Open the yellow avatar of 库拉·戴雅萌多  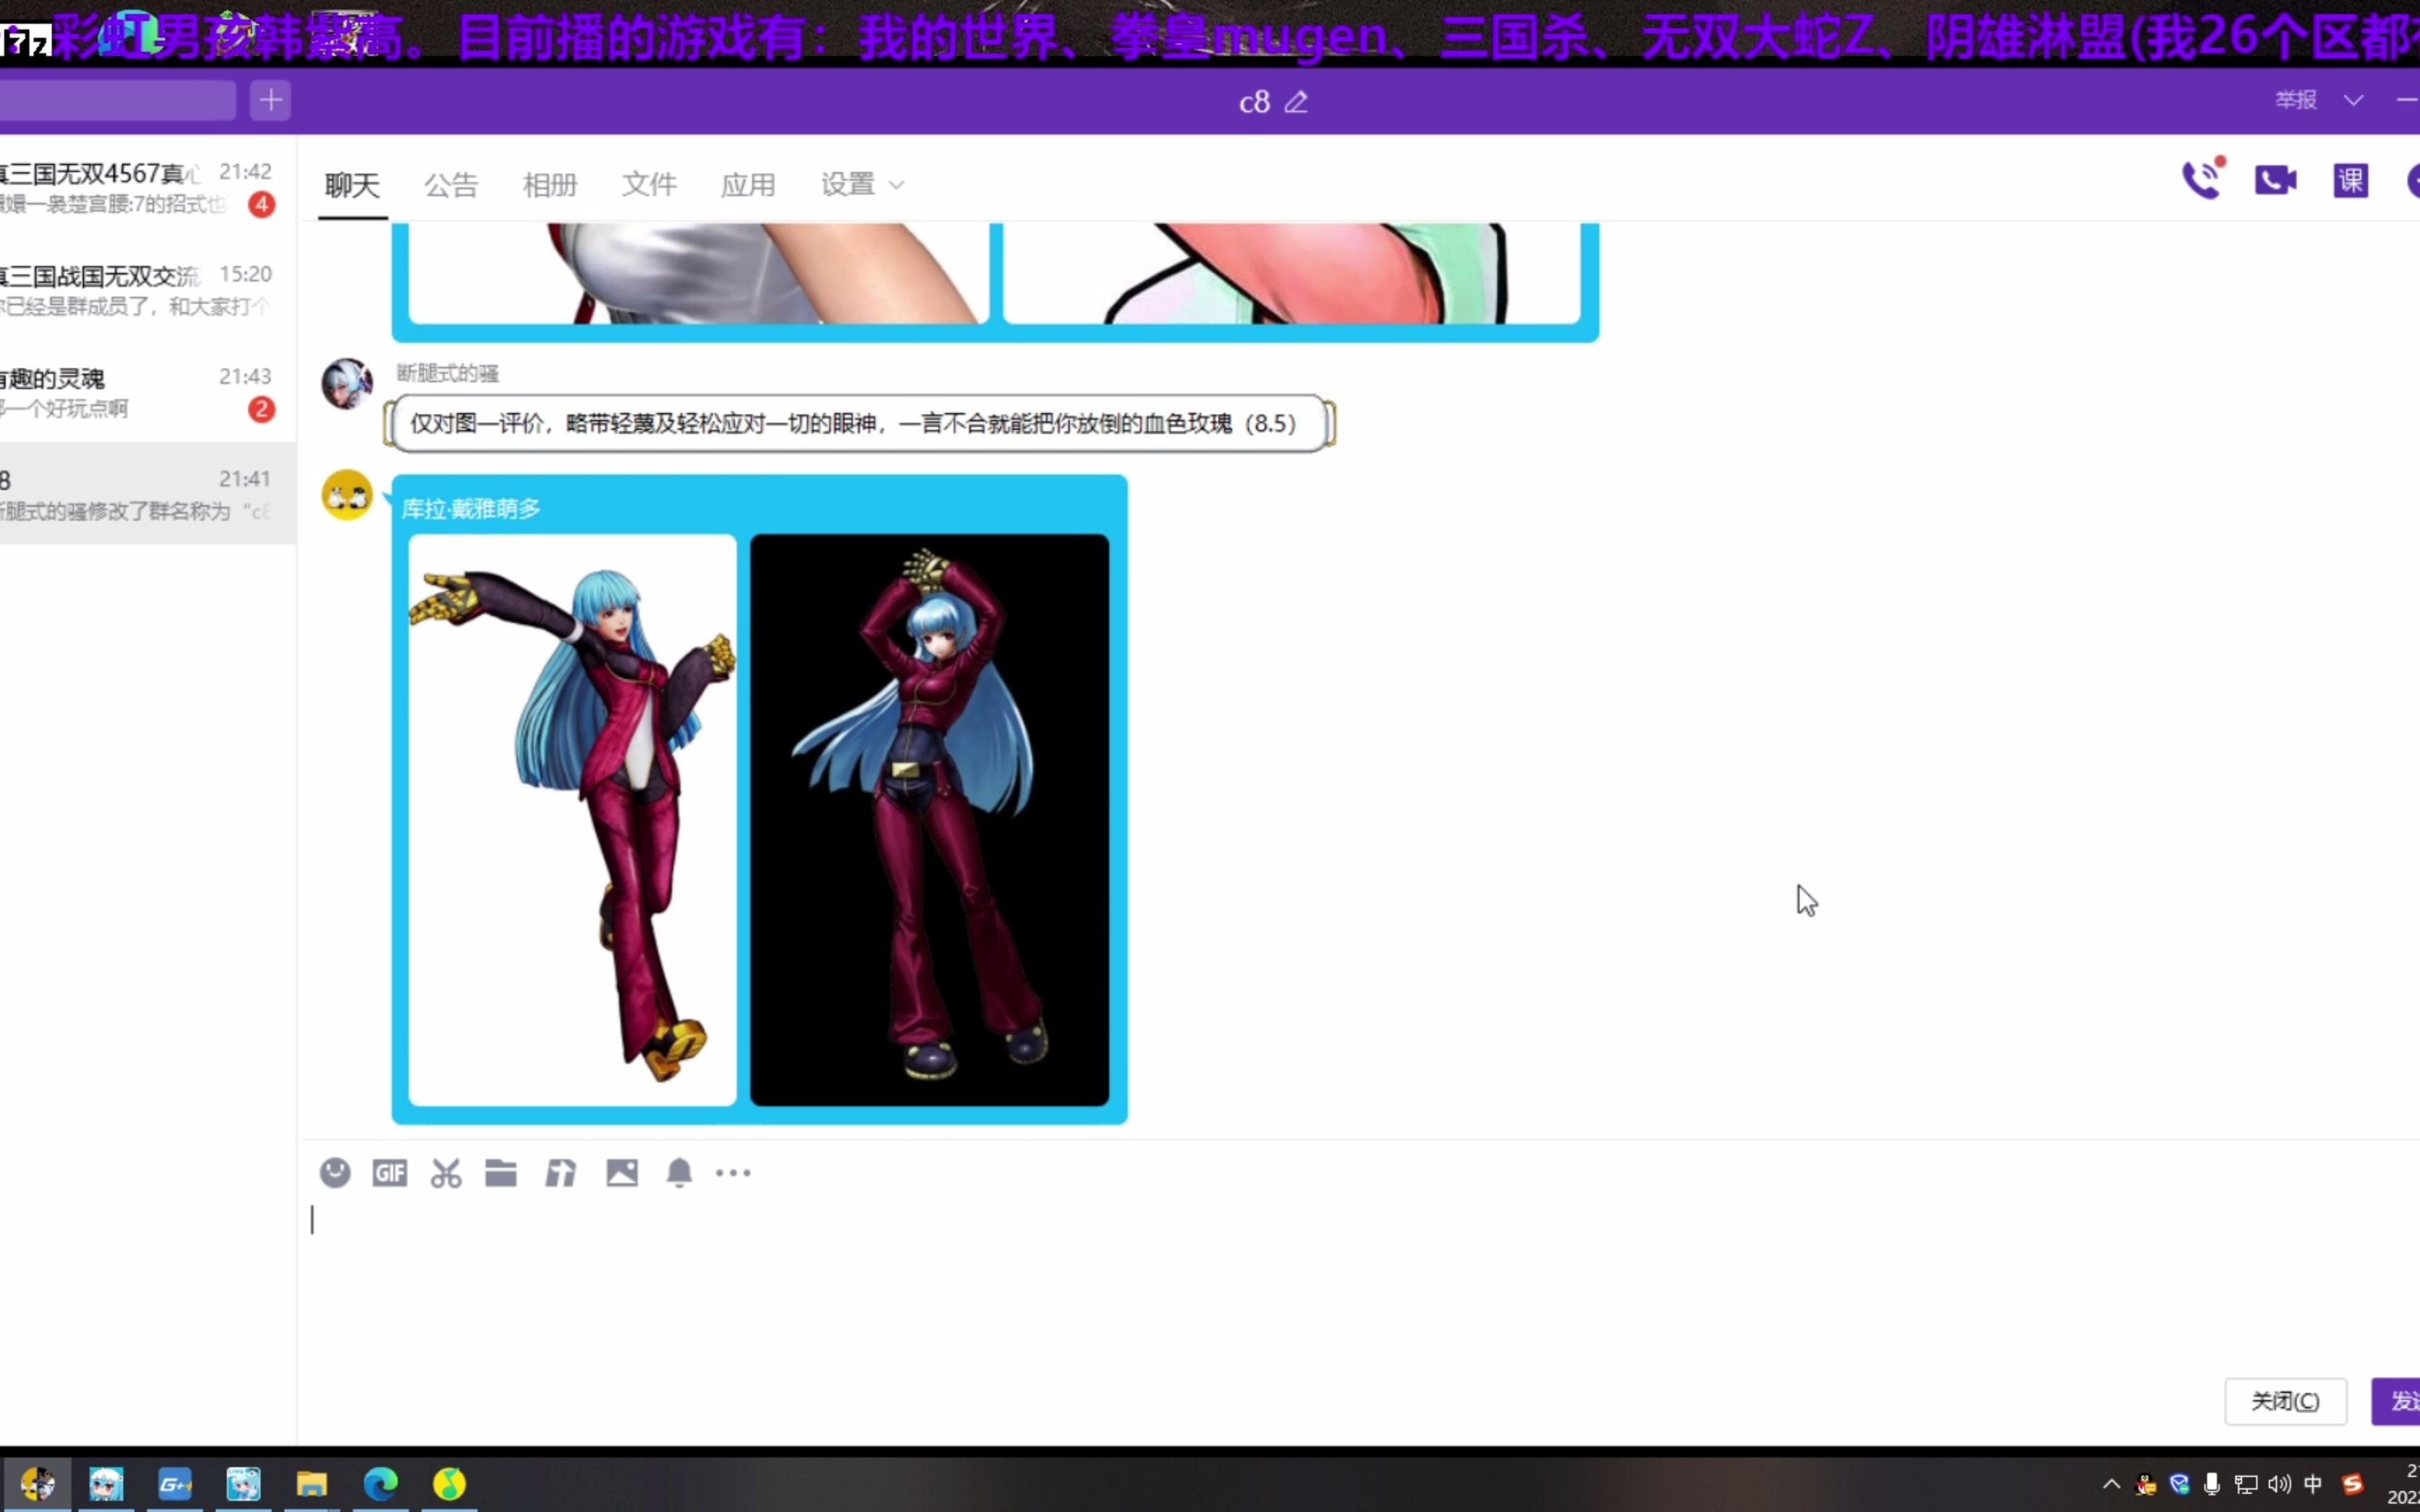coord(347,495)
